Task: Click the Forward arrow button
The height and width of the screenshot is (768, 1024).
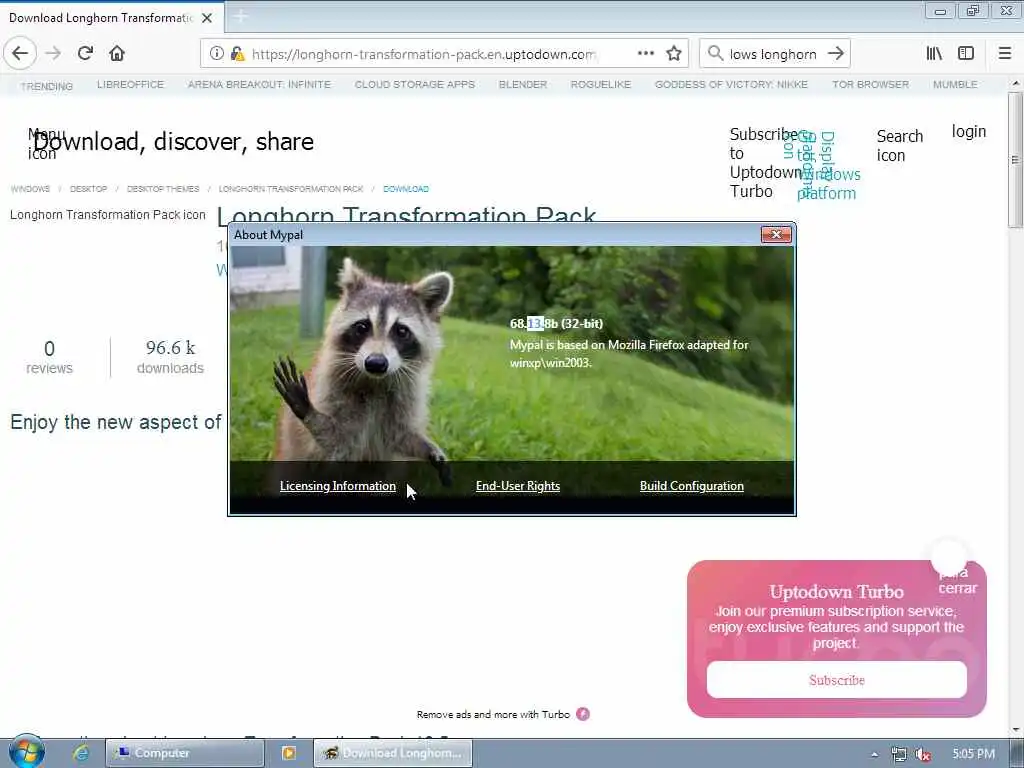Action: (53, 54)
